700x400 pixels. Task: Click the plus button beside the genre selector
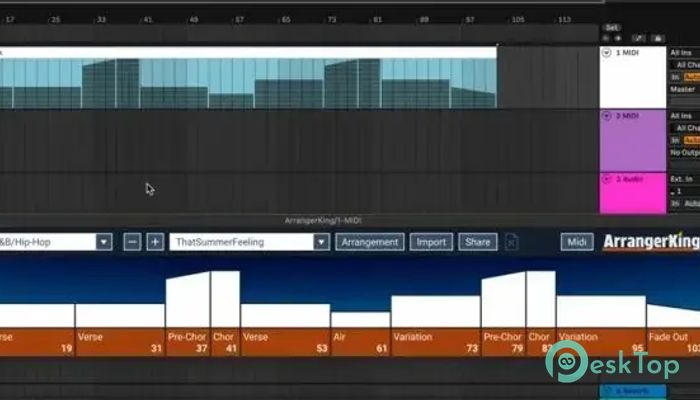(155, 242)
